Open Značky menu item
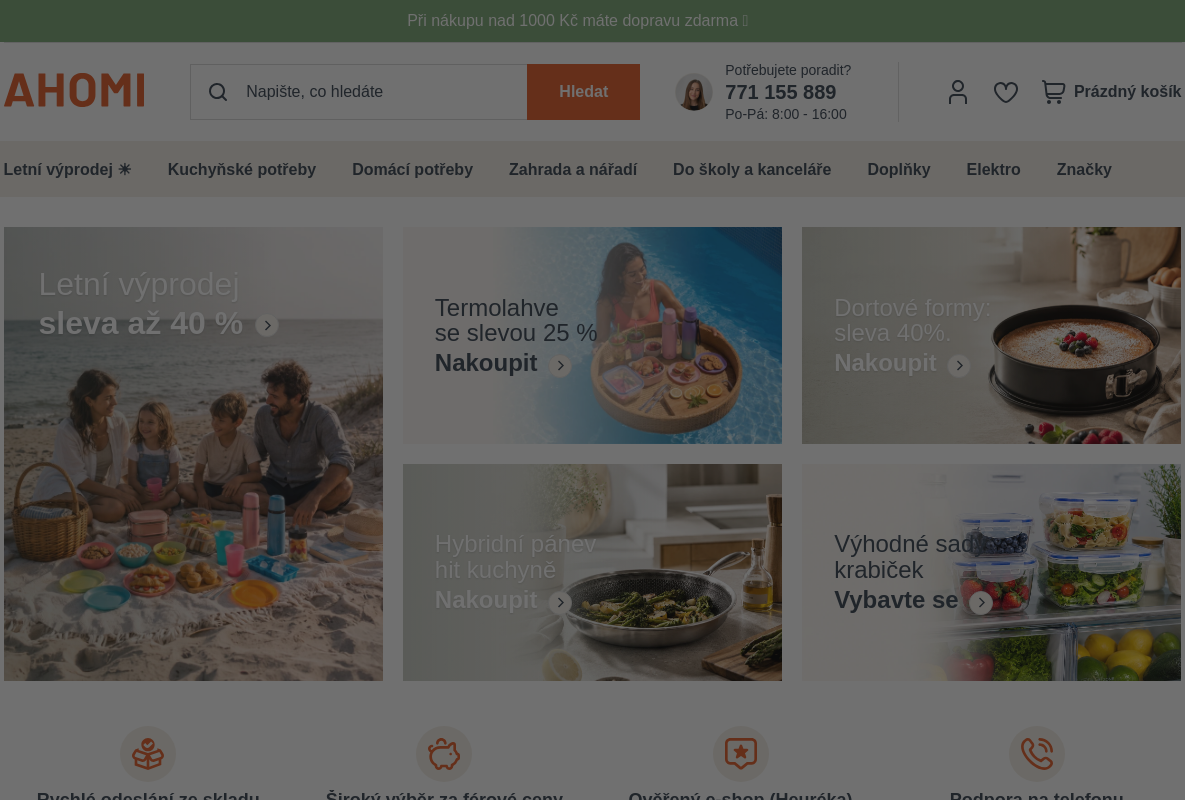The image size is (1200, 800). pos(1084,170)
